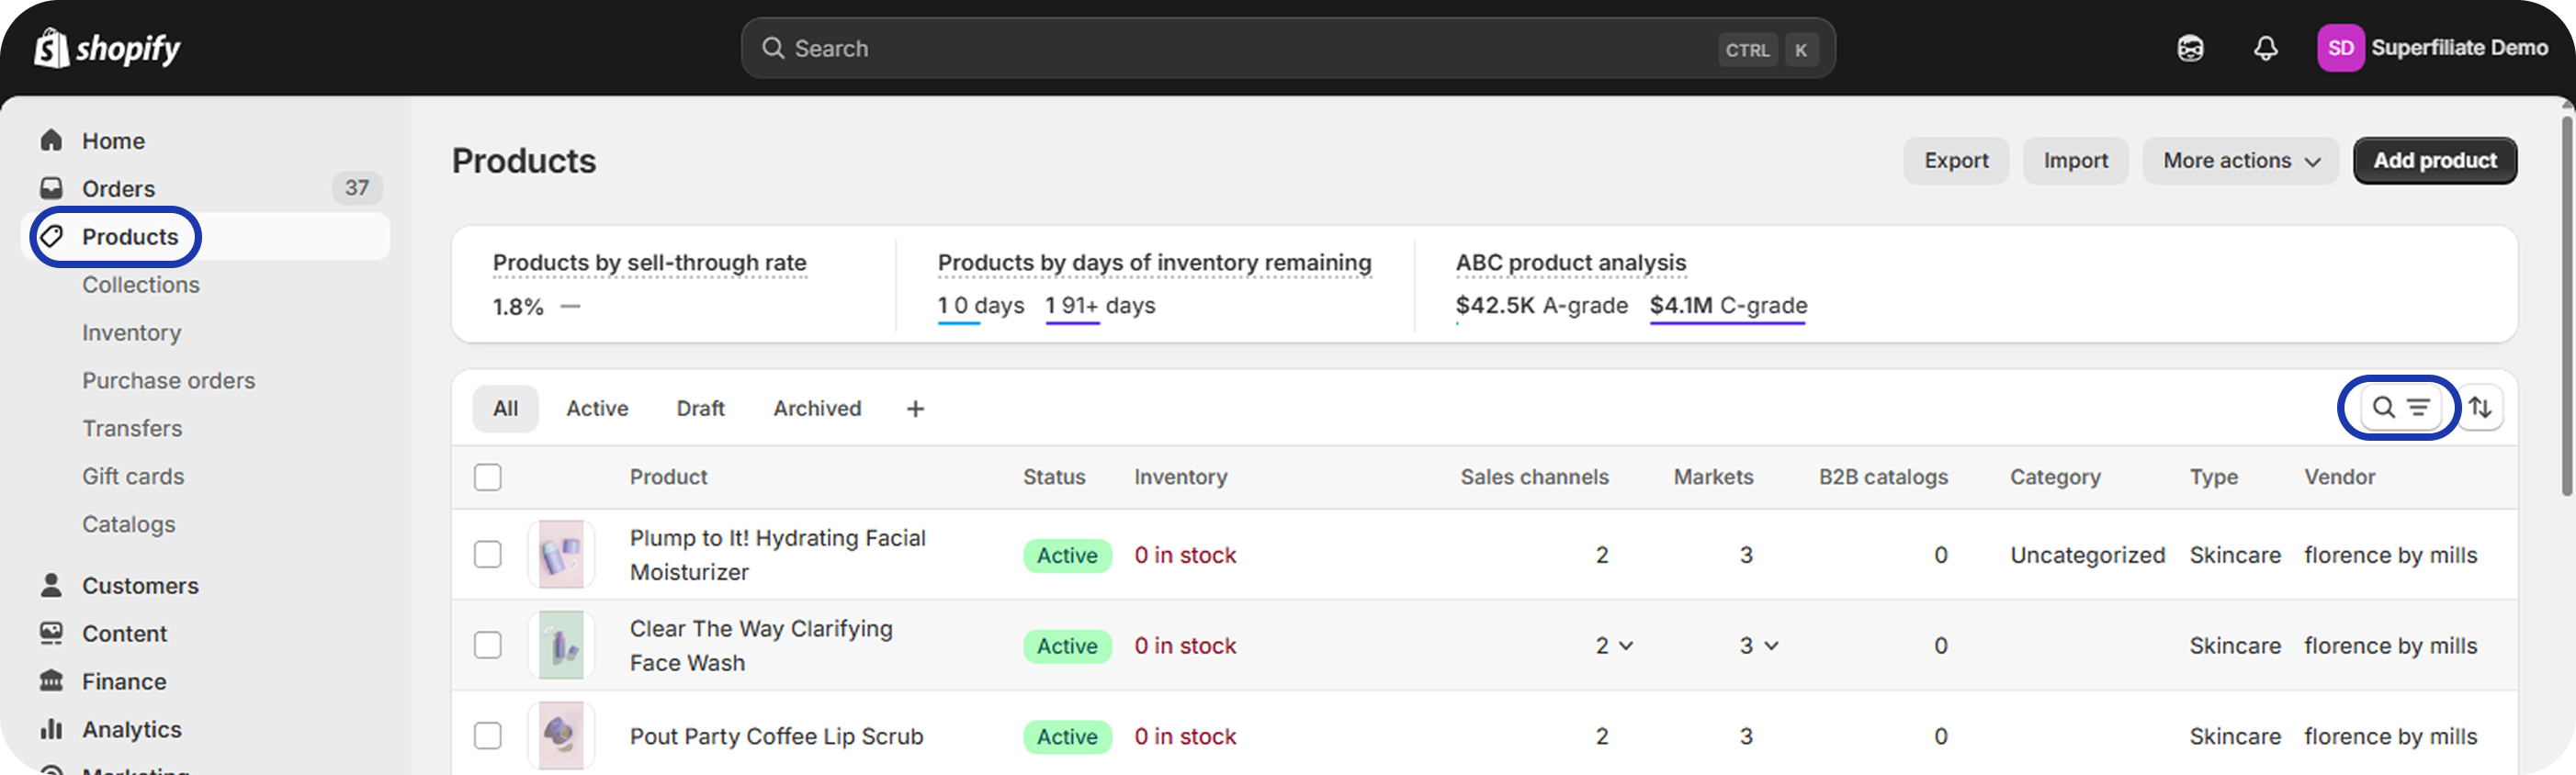This screenshot has height=775, width=2576.
Task: Open the More actions dropdown
Action: click(x=2240, y=160)
